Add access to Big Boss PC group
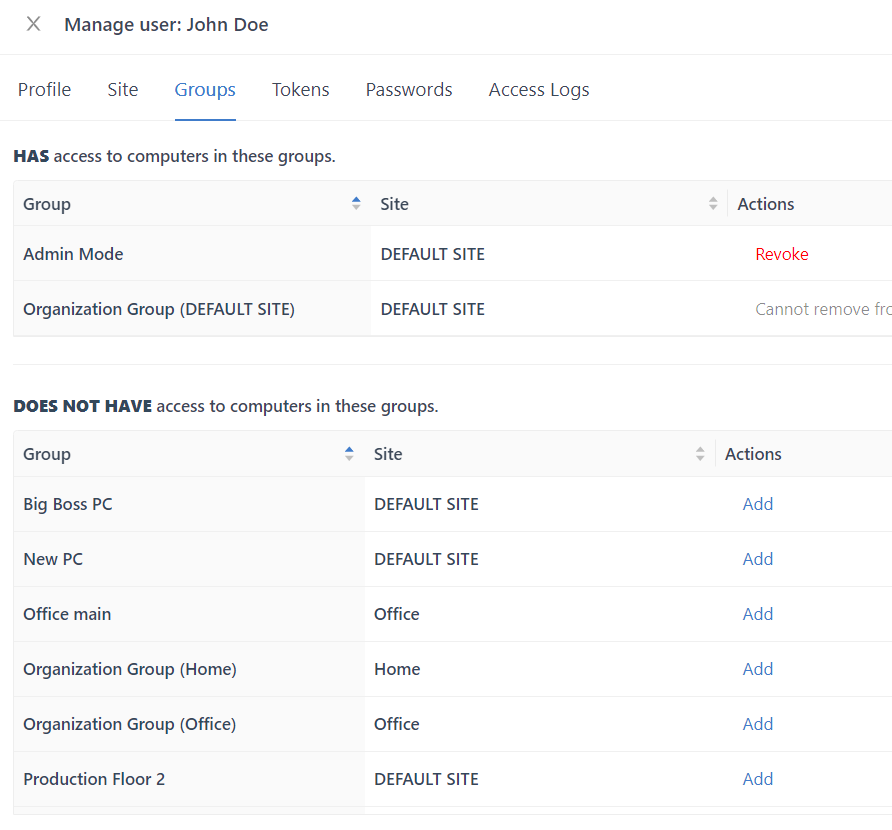Viewport: 892px width, 830px height. 757,504
